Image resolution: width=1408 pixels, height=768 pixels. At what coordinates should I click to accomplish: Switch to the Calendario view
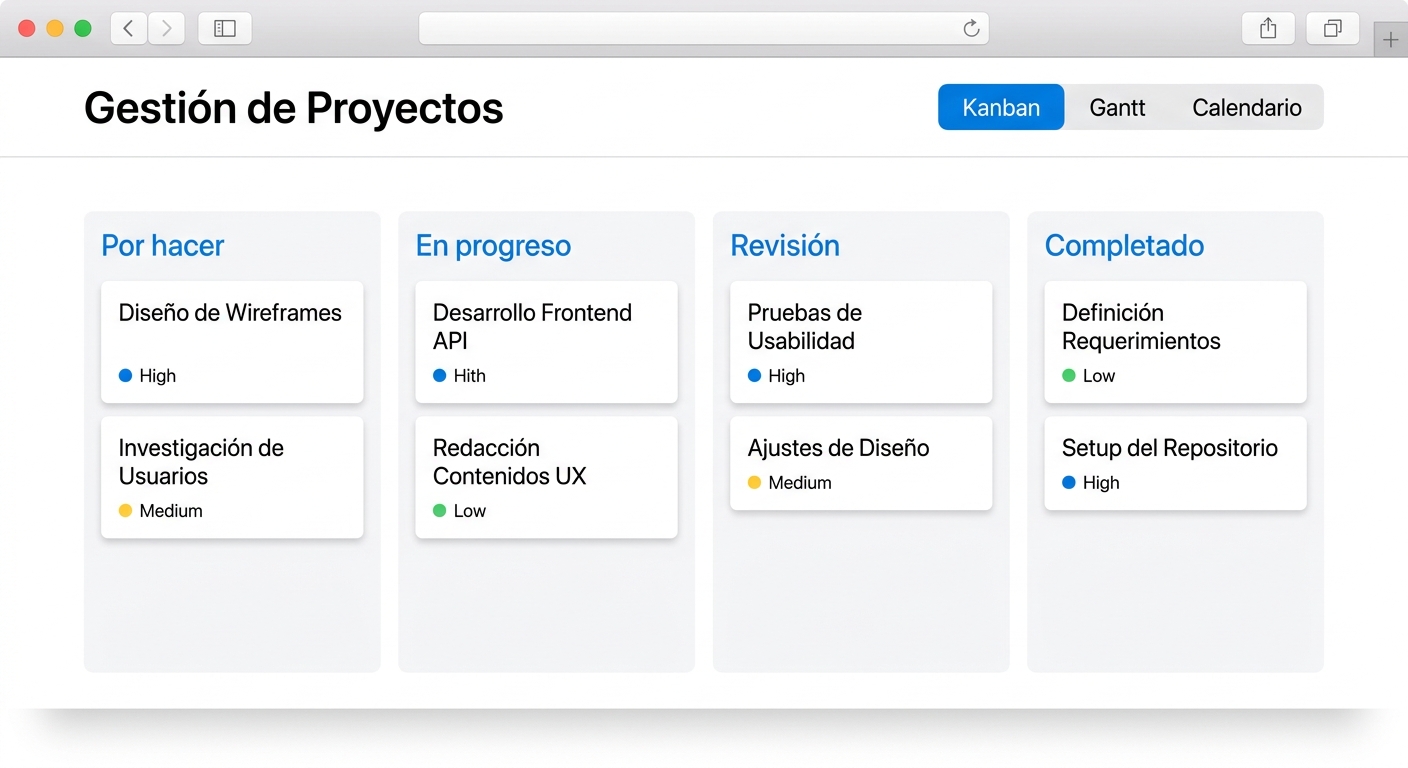click(x=1246, y=107)
